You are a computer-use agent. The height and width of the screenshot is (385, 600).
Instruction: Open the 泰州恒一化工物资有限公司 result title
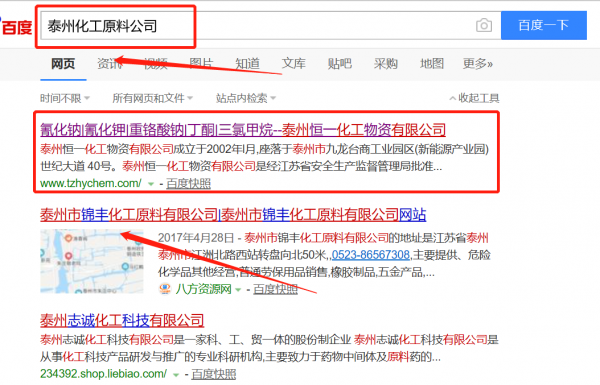[243, 130]
